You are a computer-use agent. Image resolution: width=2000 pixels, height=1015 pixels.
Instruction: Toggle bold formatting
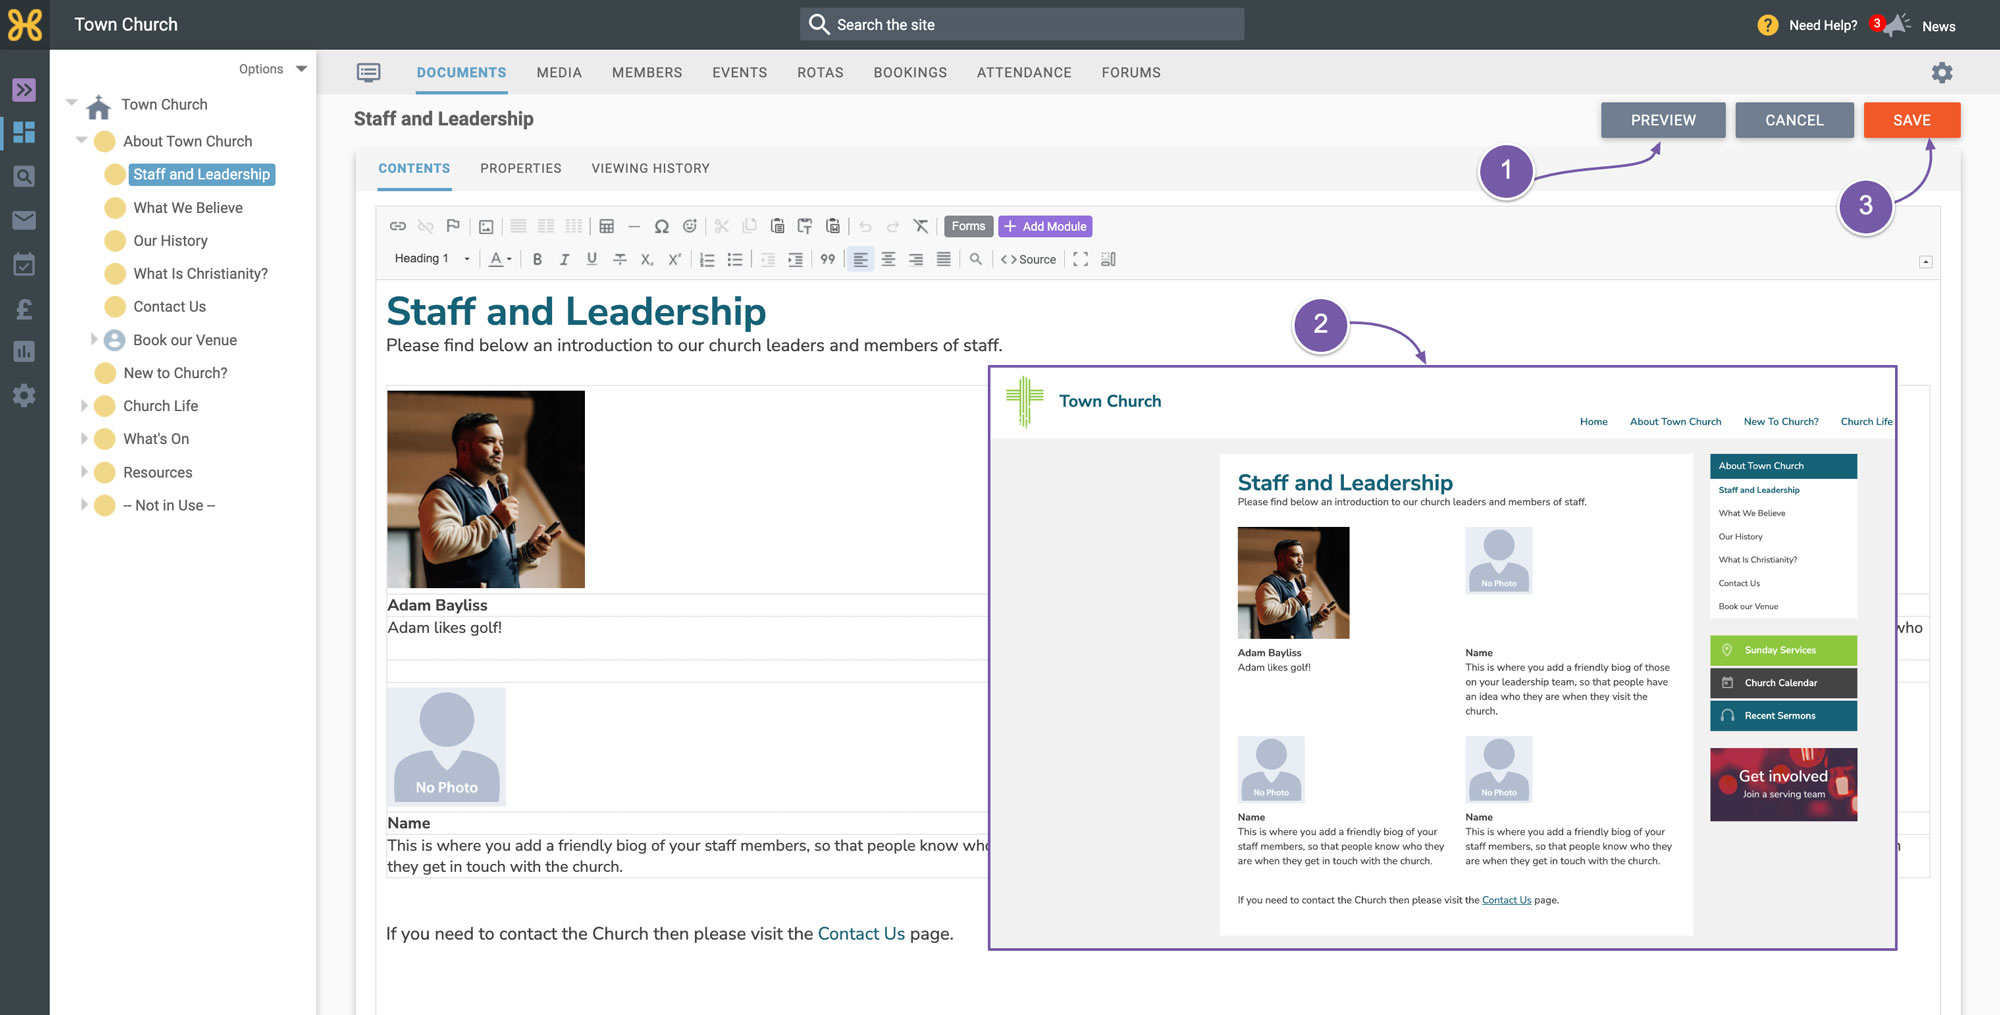pos(537,259)
